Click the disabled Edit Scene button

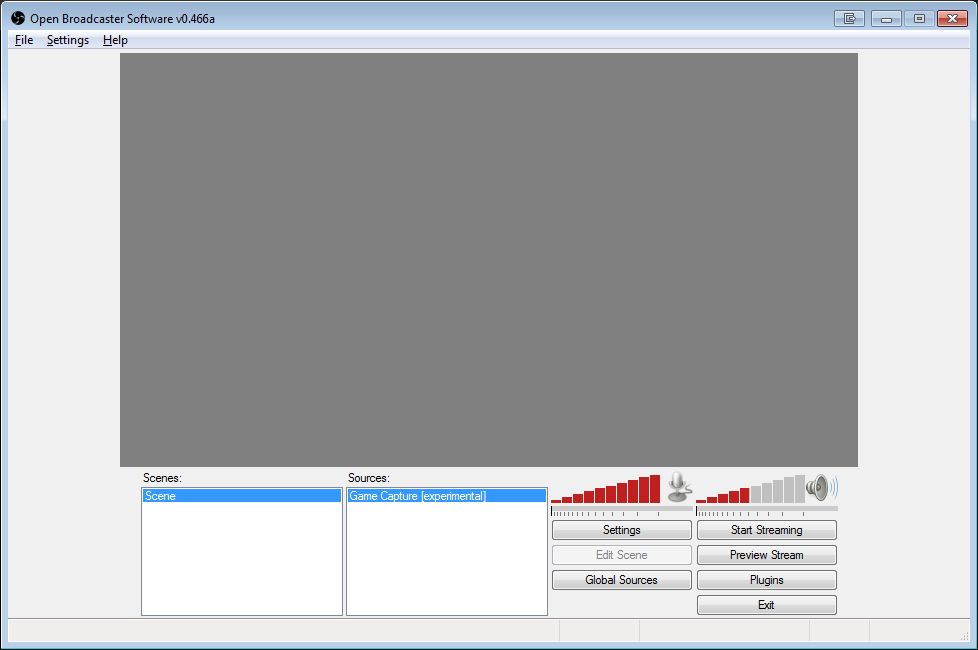coord(622,555)
